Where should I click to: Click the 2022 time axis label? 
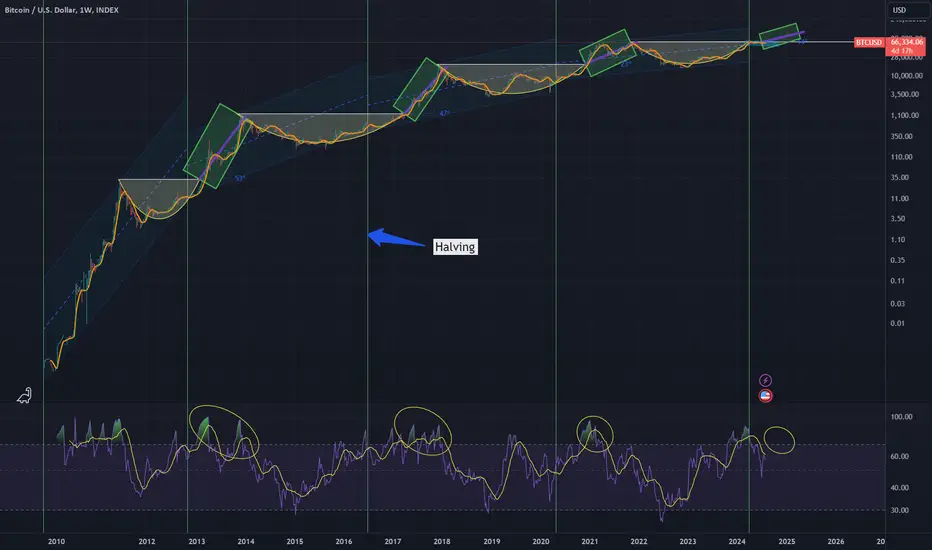click(639, 542)
